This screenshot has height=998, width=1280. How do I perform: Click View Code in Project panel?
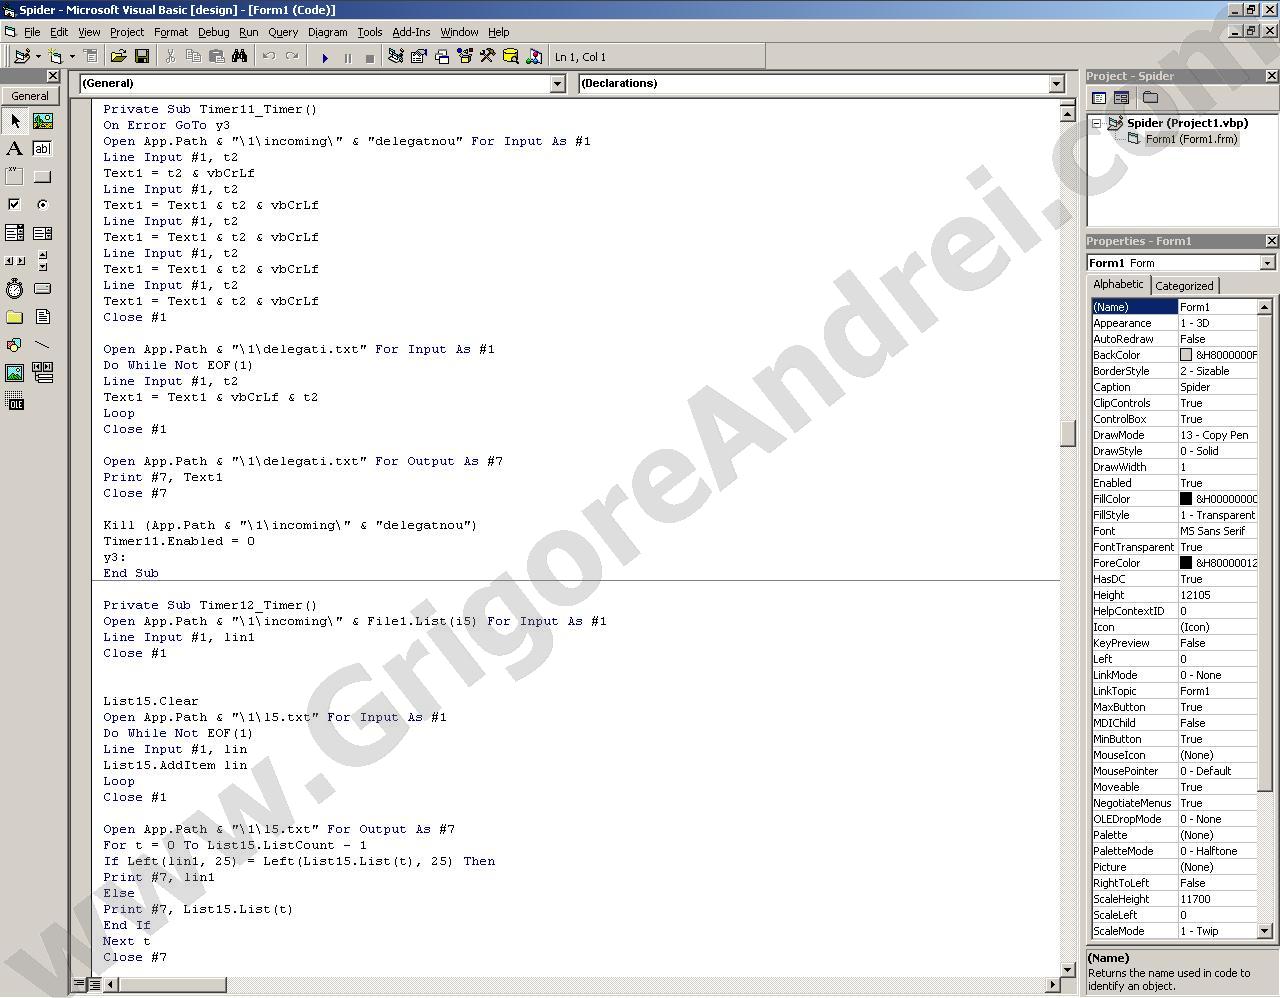(1099, 98)
